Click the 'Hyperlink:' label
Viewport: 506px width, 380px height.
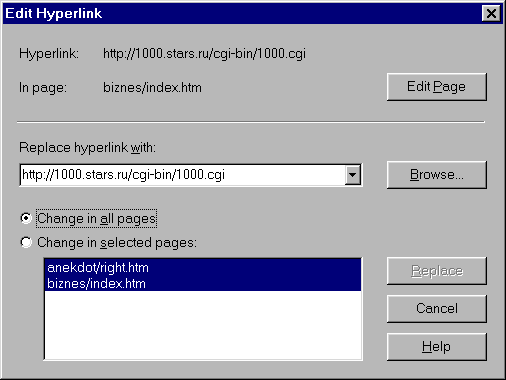click(x=49, y=54)
